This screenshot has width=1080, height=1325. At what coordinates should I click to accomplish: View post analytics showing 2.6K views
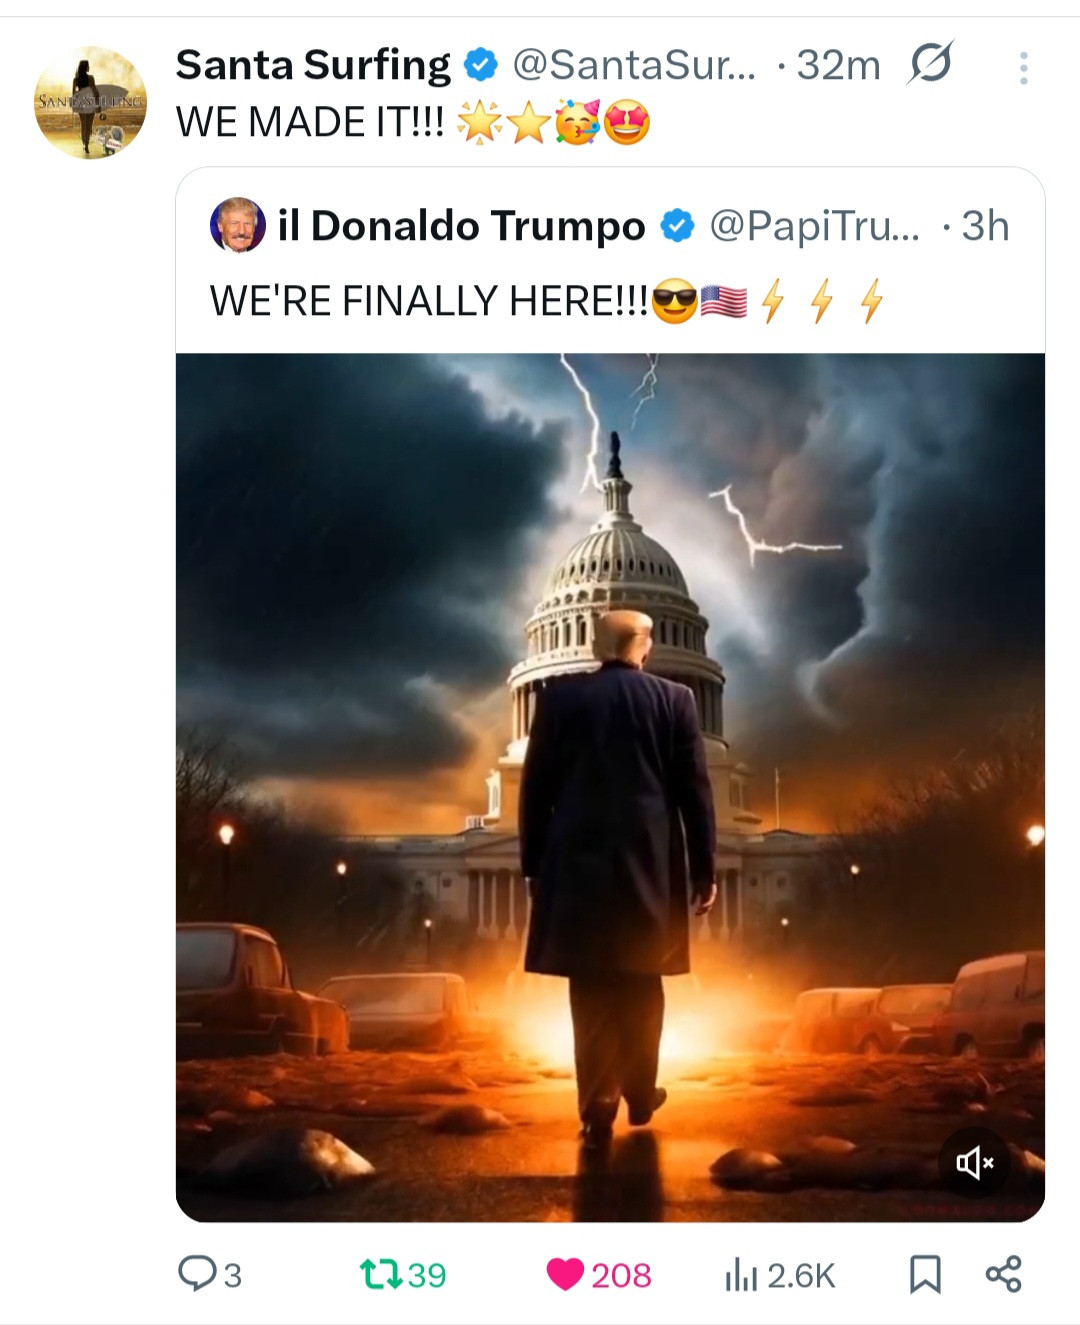tap(780, 1274)
